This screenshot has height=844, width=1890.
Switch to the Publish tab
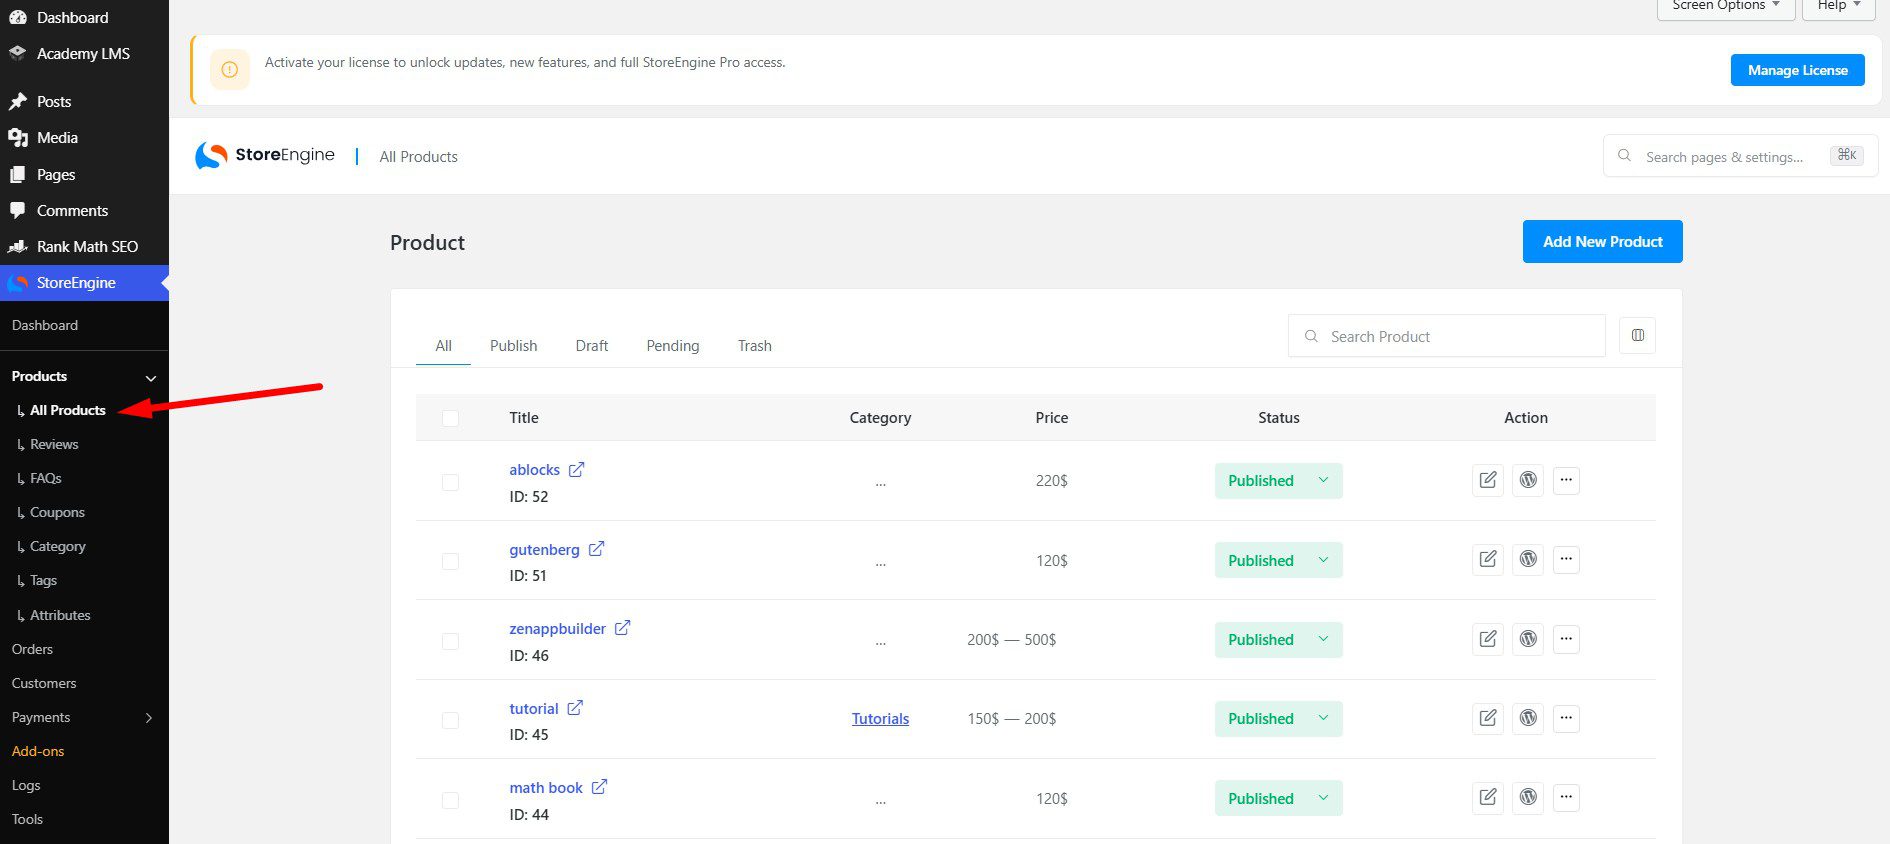coord(513,346)
